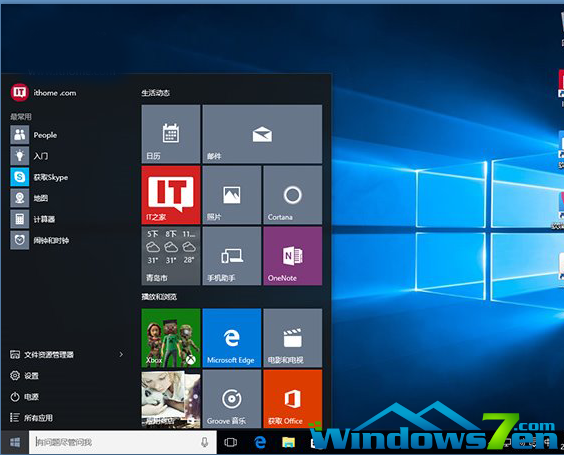Open File Explorer from the taskbar
The height and width of the screenshot is (455, 564).
tap(288, 442)
